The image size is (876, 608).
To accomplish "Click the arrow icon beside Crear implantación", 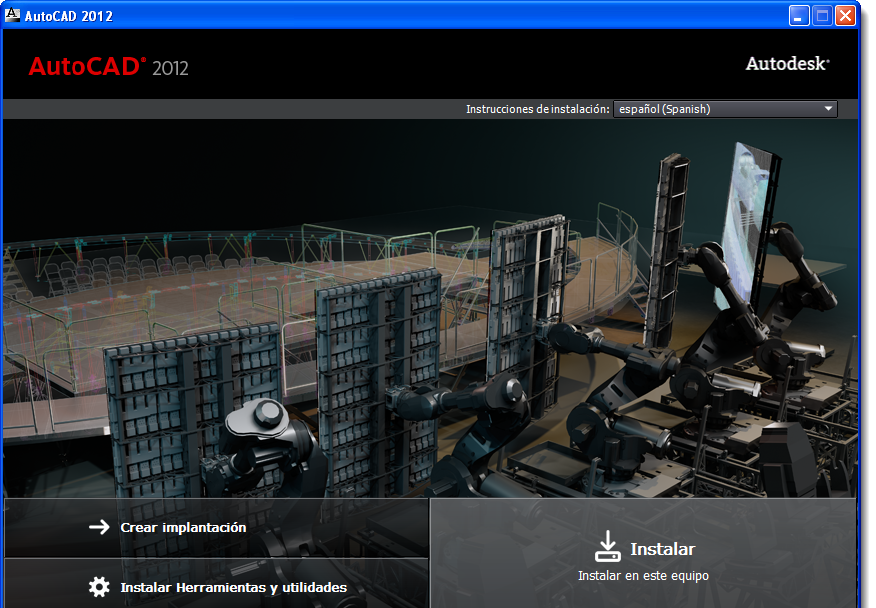I will pyautogui.click(x=98, y=527).
